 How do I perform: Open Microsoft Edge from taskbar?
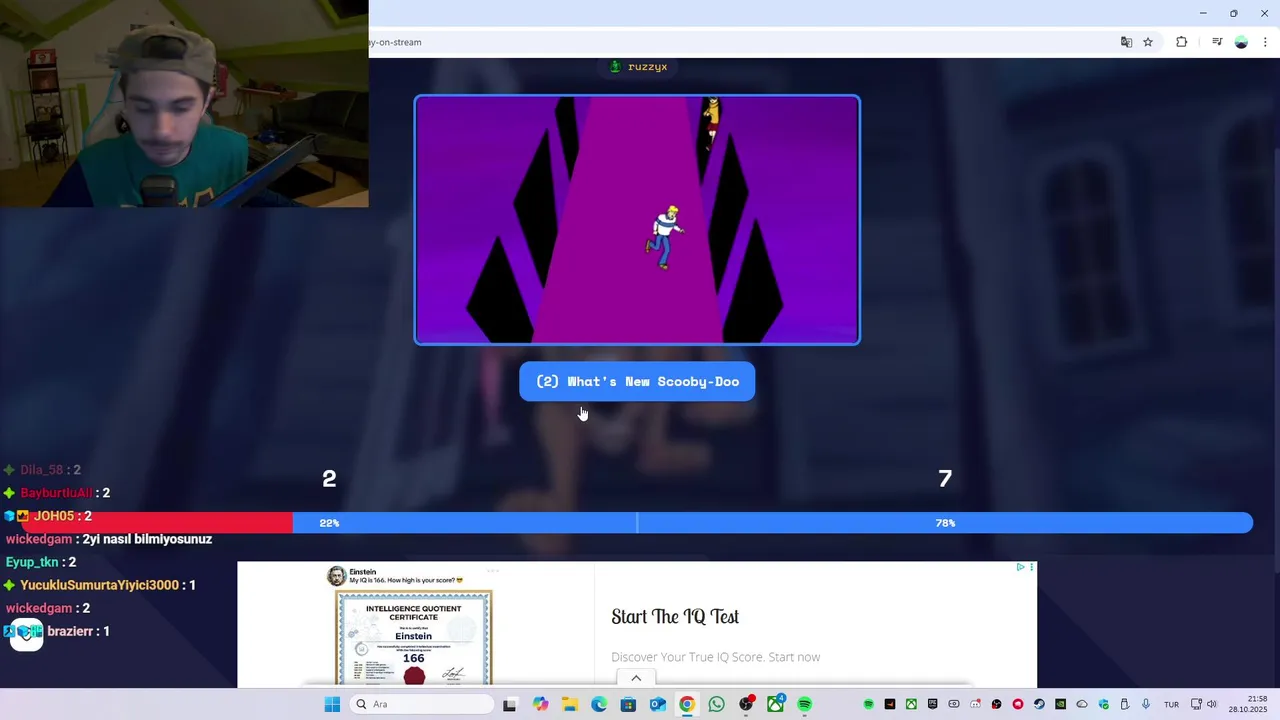(599, 704)
